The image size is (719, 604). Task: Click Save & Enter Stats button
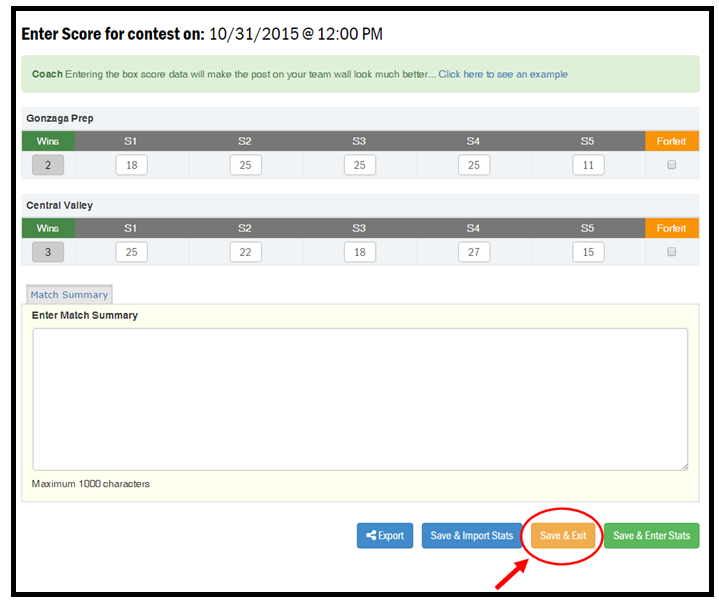point(651,536)
